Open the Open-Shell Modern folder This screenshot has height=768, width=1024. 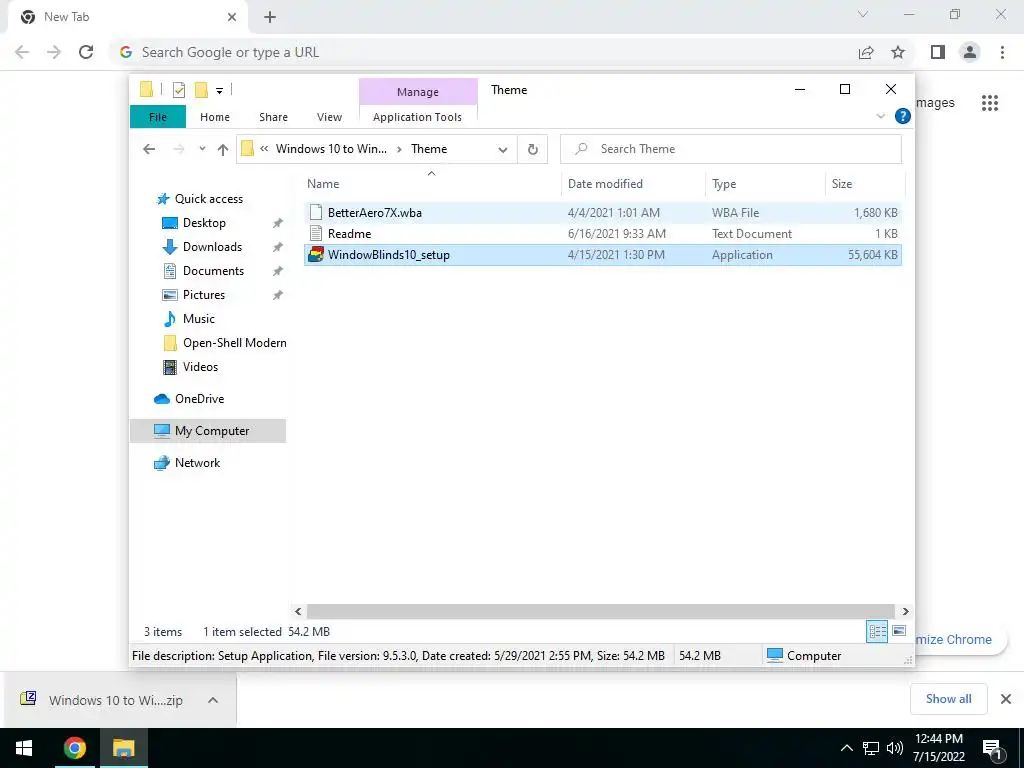point(234,343)
